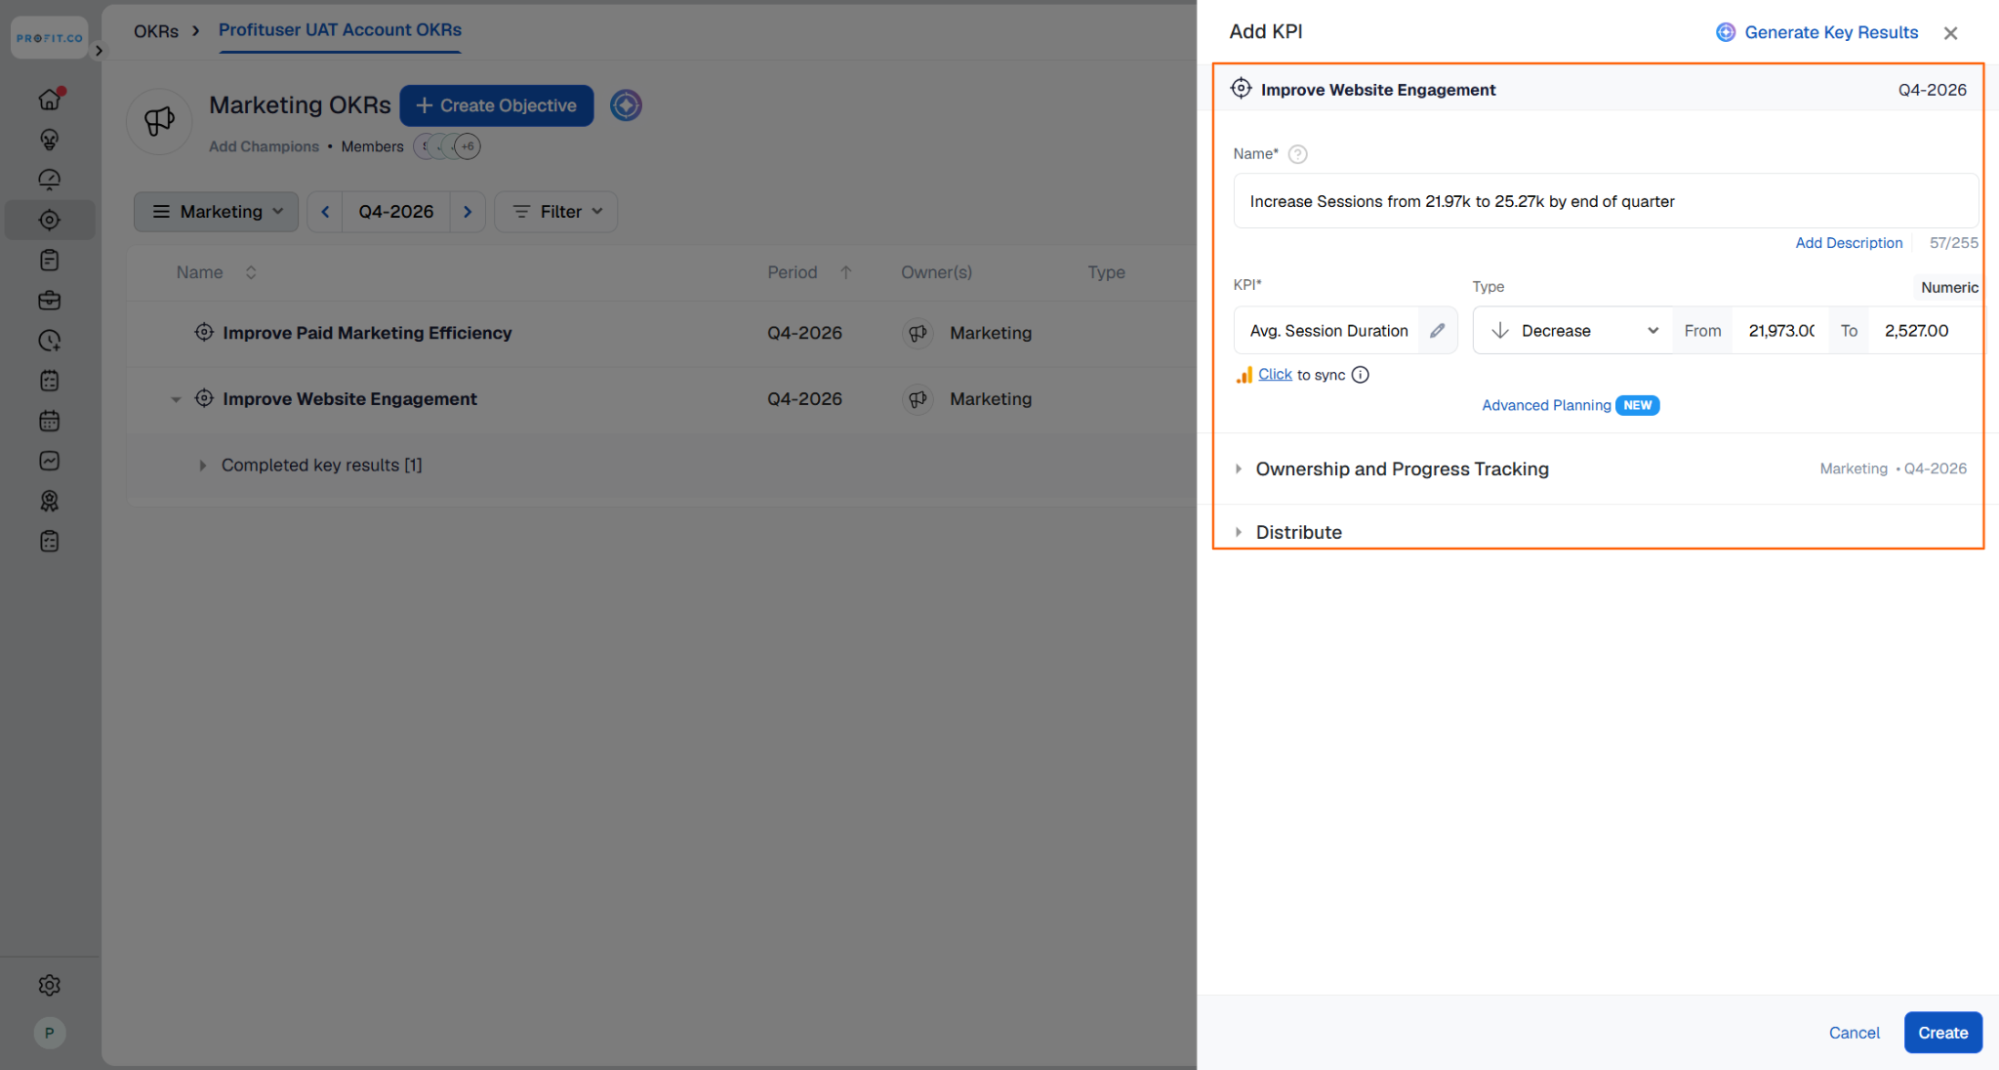Open OKRs breadcrumb
Image resolution: width=1999 pixels, height=1070 pixels.
point(156,31)
